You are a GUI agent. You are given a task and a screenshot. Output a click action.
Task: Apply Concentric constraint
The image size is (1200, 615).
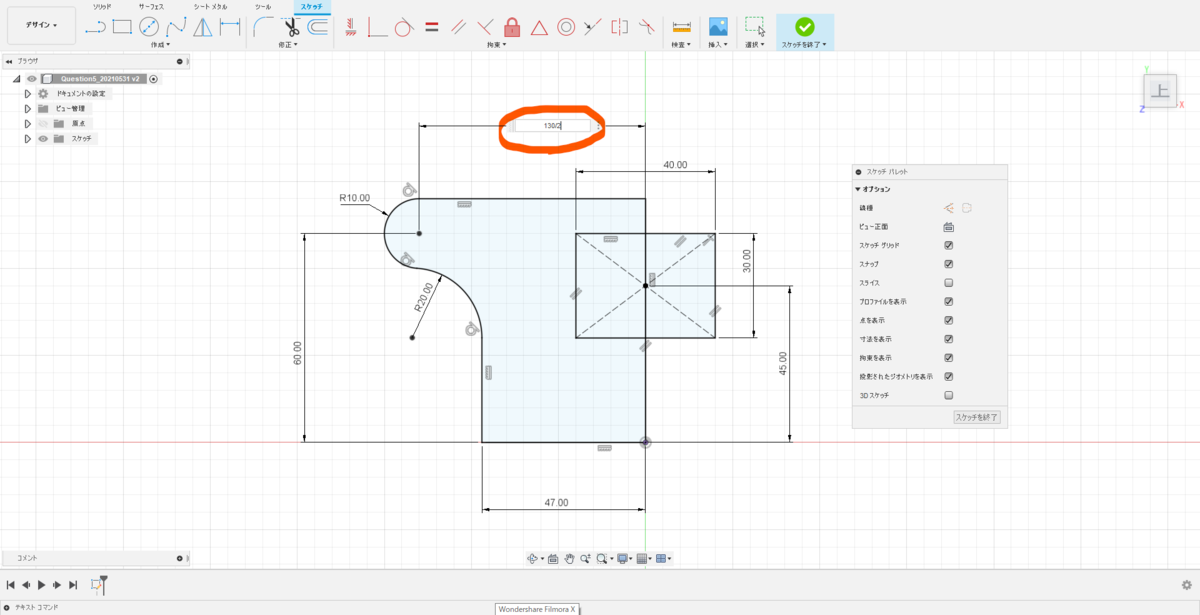[x=566, y=26]
